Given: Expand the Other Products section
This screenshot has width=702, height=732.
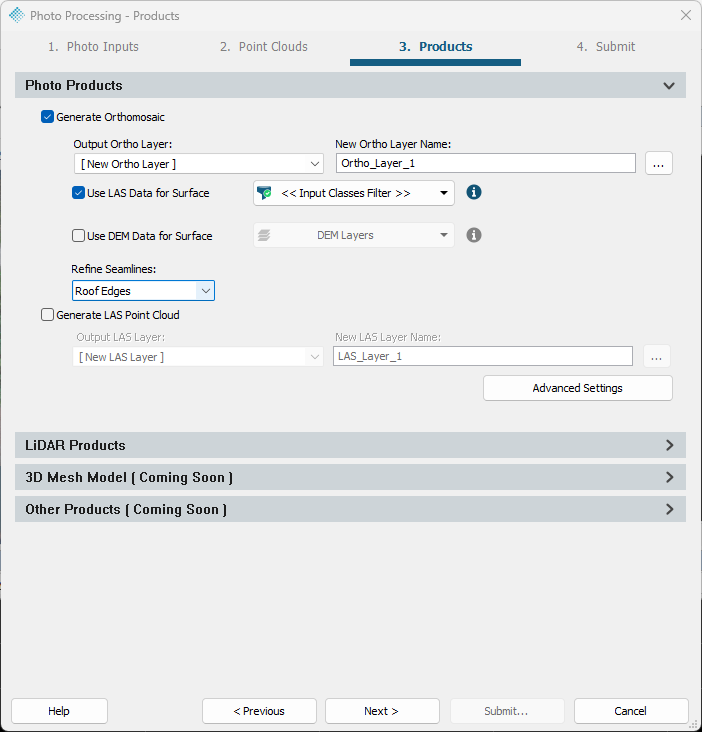Looking at the screenshot, I should pos(350,509).
